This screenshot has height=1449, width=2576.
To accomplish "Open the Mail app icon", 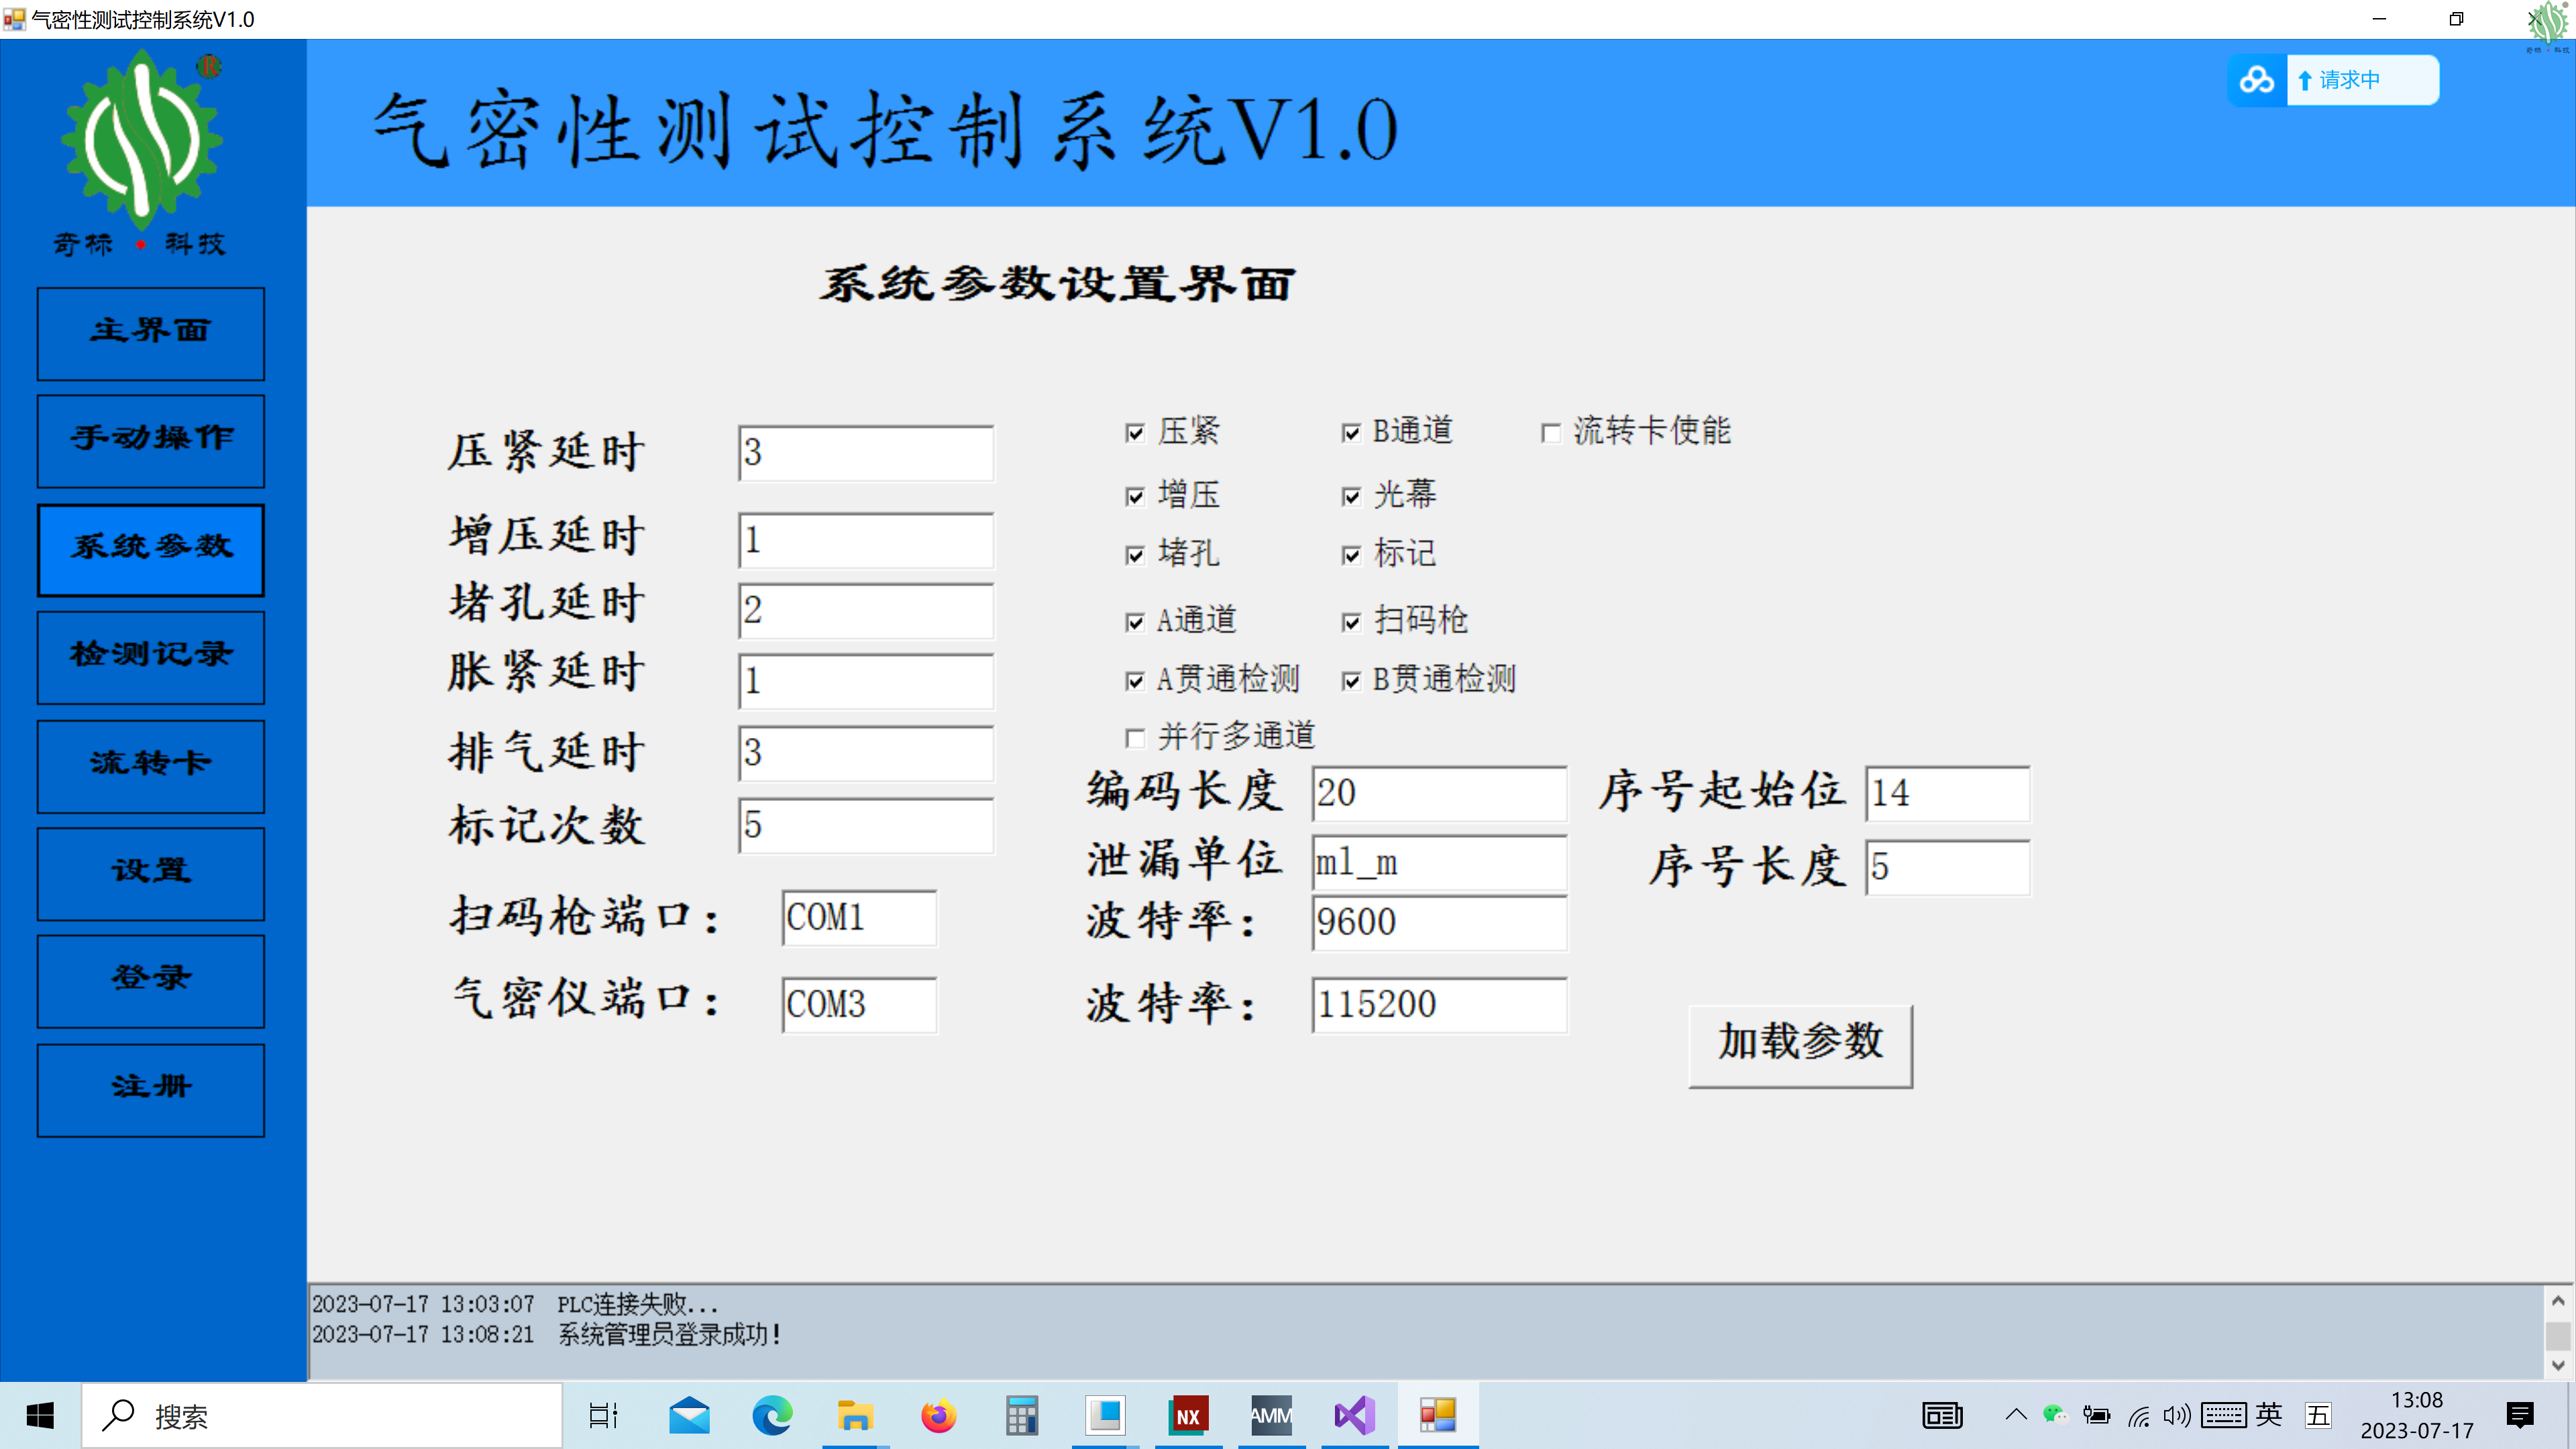I will click(x=689, y=1415).
